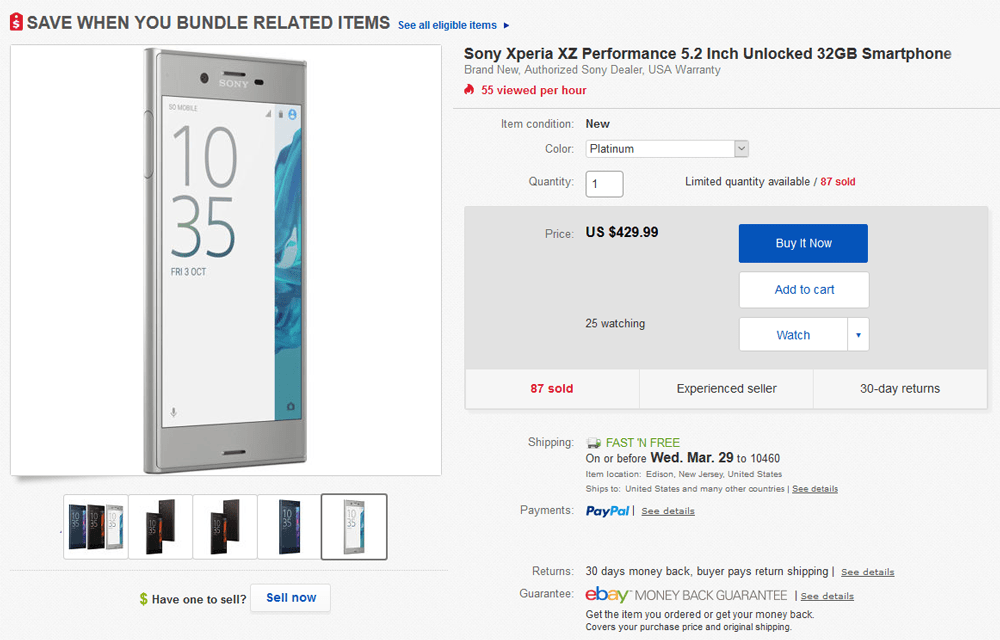The width and height of the screenshot is (1000, 640).
Task: Select the last phone thumbnail
Action: pyautogui.click(x=353, y=527)
